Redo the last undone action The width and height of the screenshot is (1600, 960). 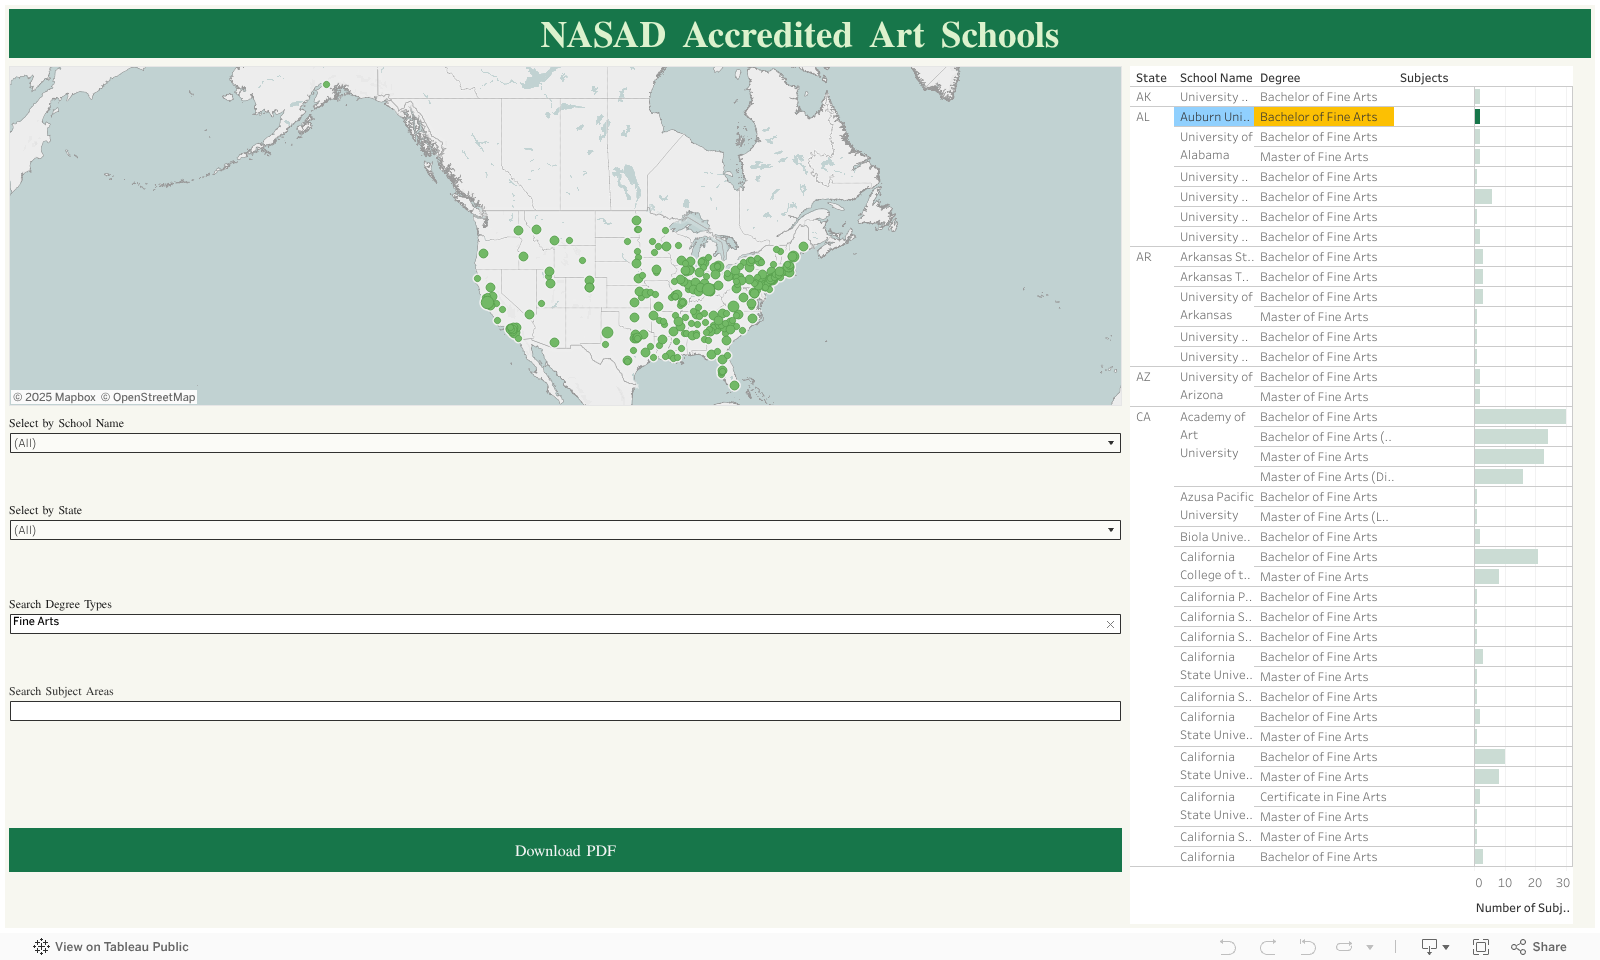pyautogui.click(x=1268, y=947)
